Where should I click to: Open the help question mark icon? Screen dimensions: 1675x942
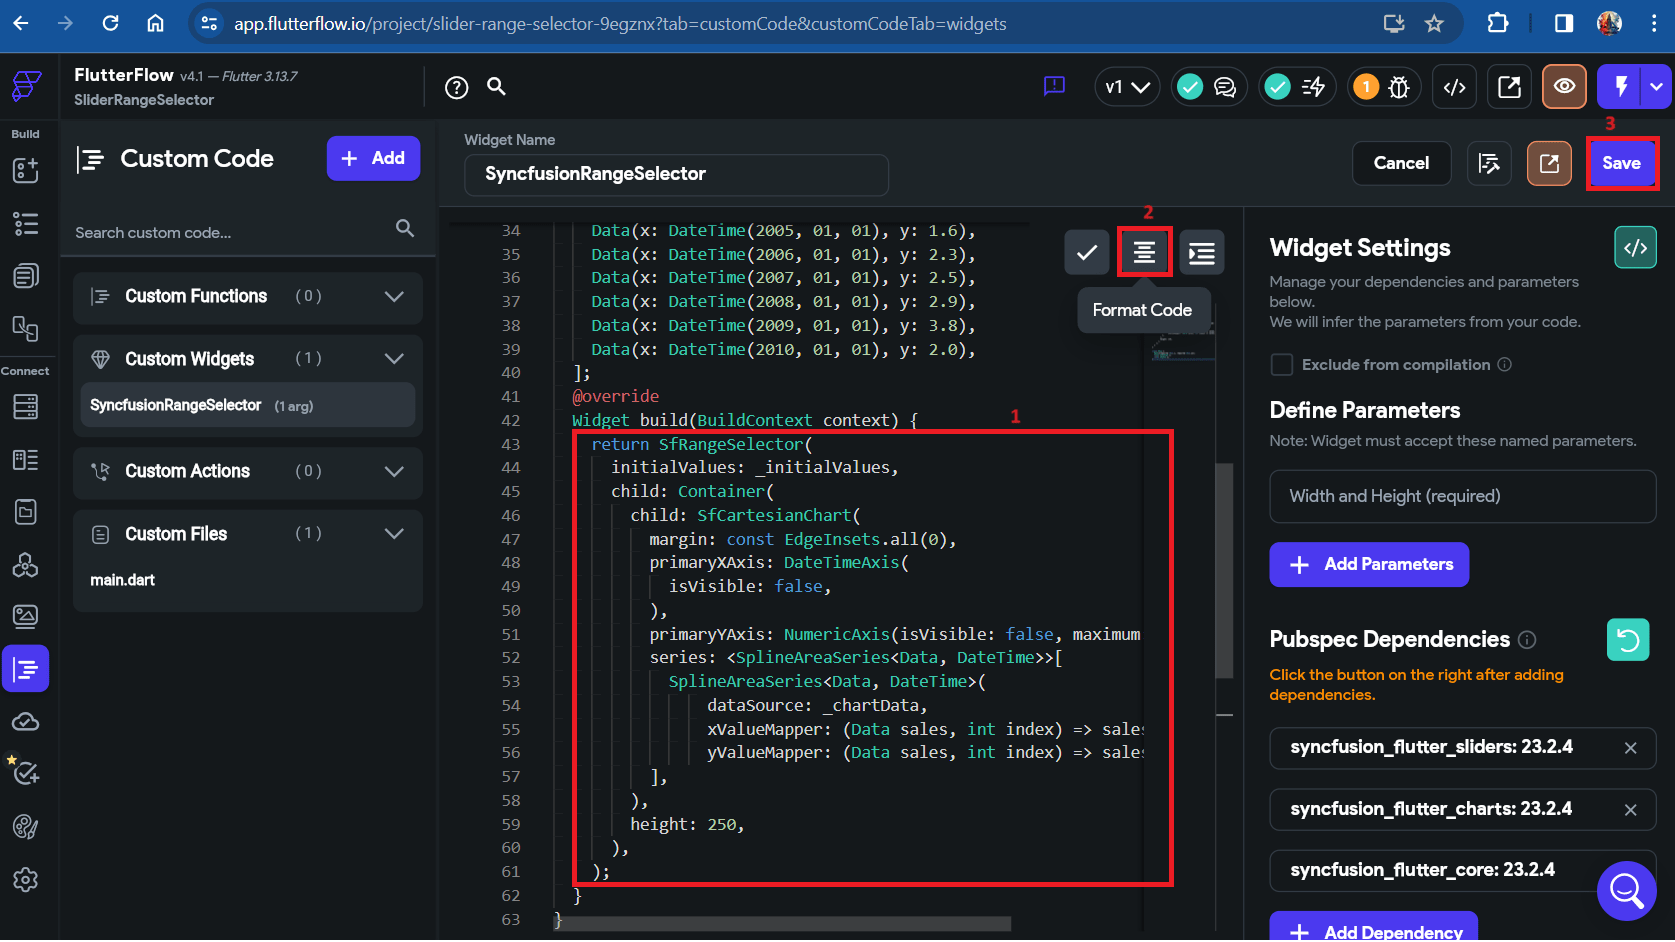click(456, 88)
